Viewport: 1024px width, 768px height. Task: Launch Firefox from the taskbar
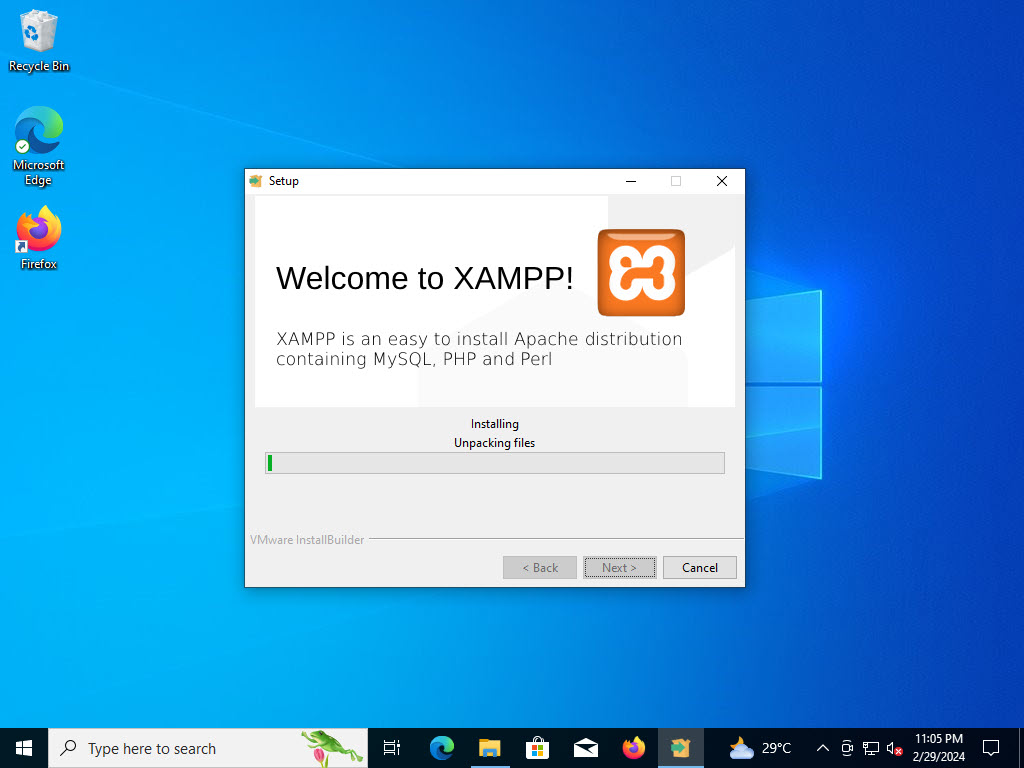[x=633, y=747]
